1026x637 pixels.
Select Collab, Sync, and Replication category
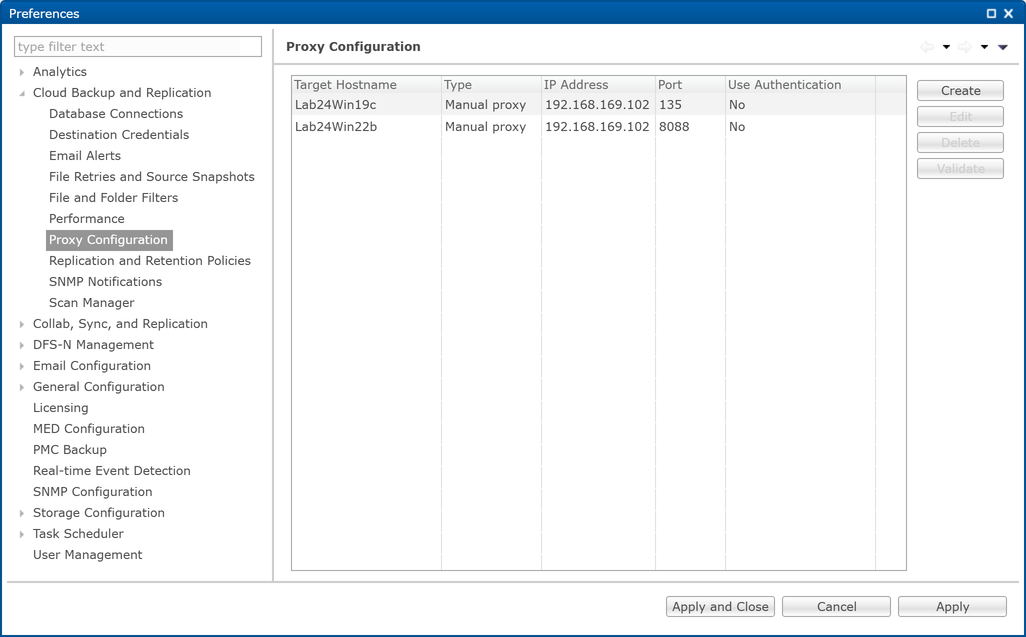(x=120, y=324)
